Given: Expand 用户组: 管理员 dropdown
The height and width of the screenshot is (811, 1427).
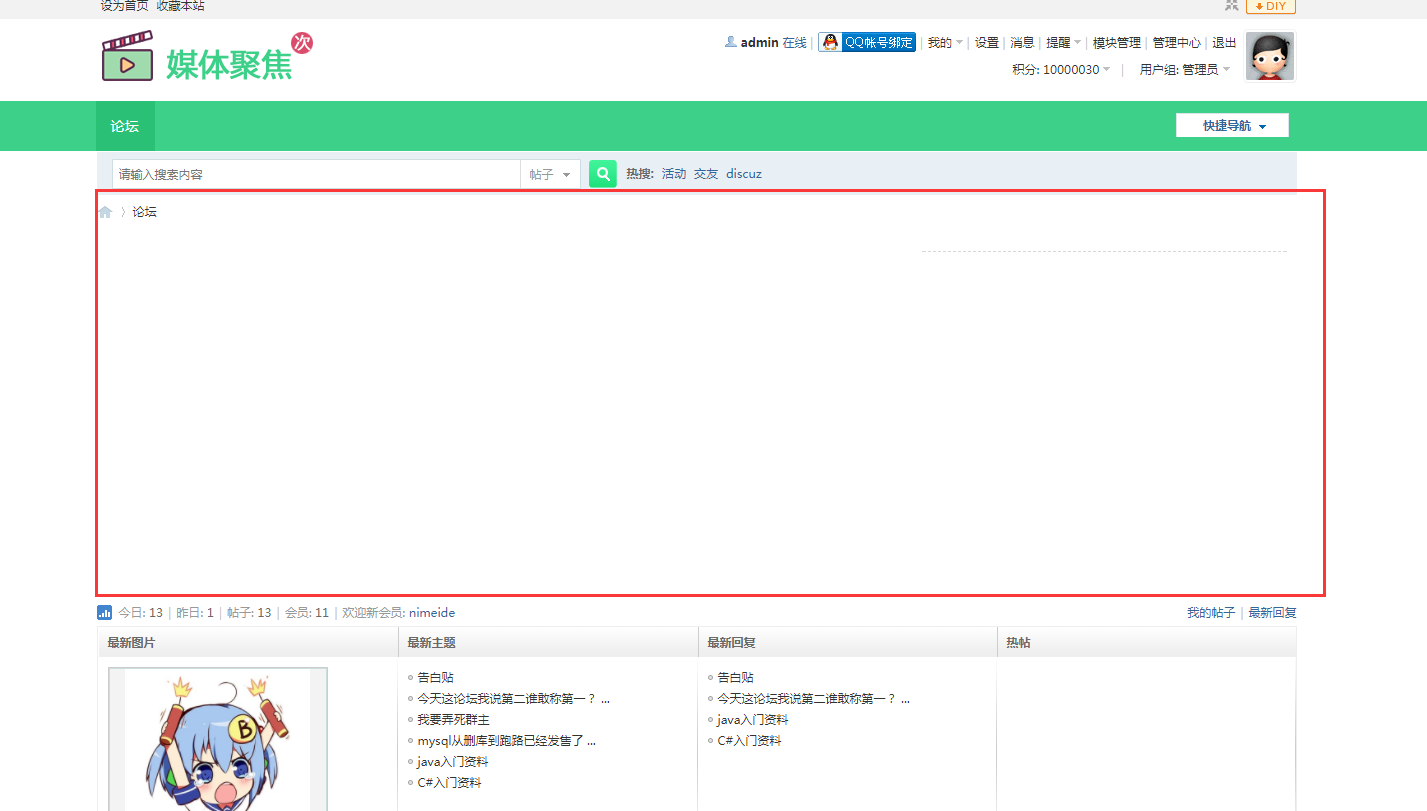Looking at the screenshot, I should (1185, 70).
